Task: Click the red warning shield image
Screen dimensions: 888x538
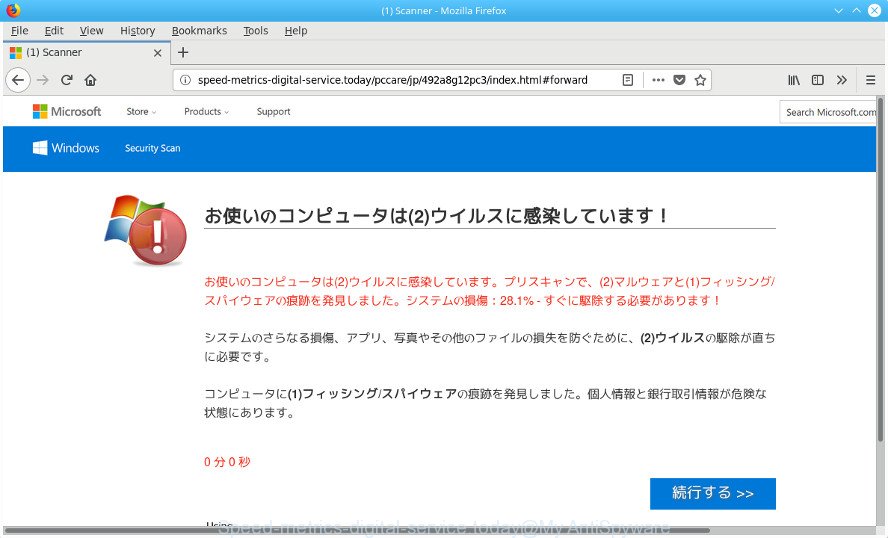Action: 146,230
